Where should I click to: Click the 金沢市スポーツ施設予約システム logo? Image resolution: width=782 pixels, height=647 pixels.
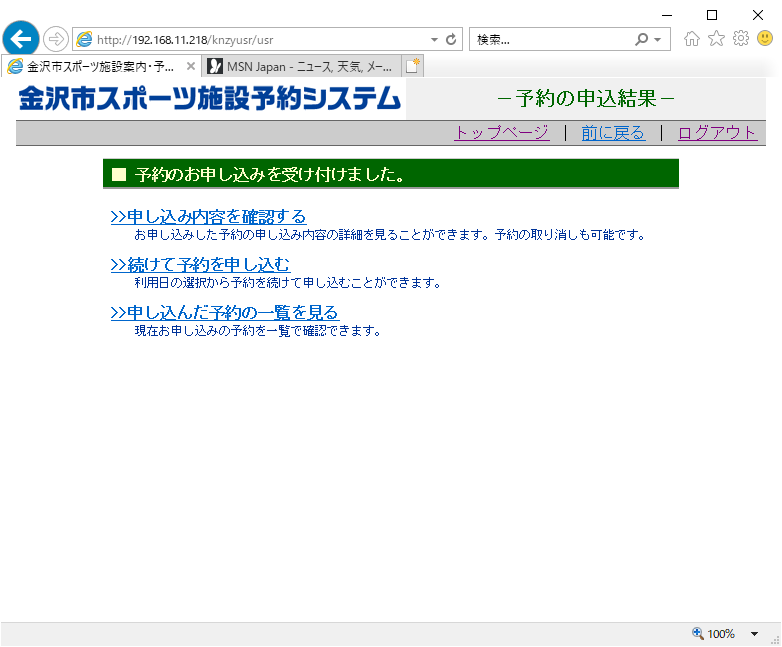(210, 98)
